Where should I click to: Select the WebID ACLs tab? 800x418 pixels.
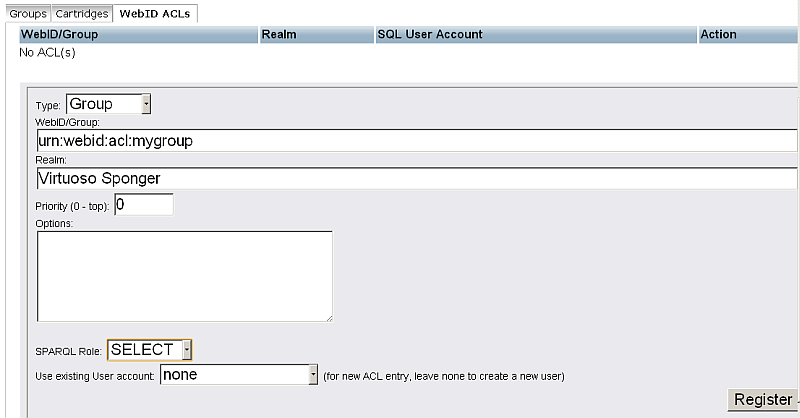(x=155, y=14)
